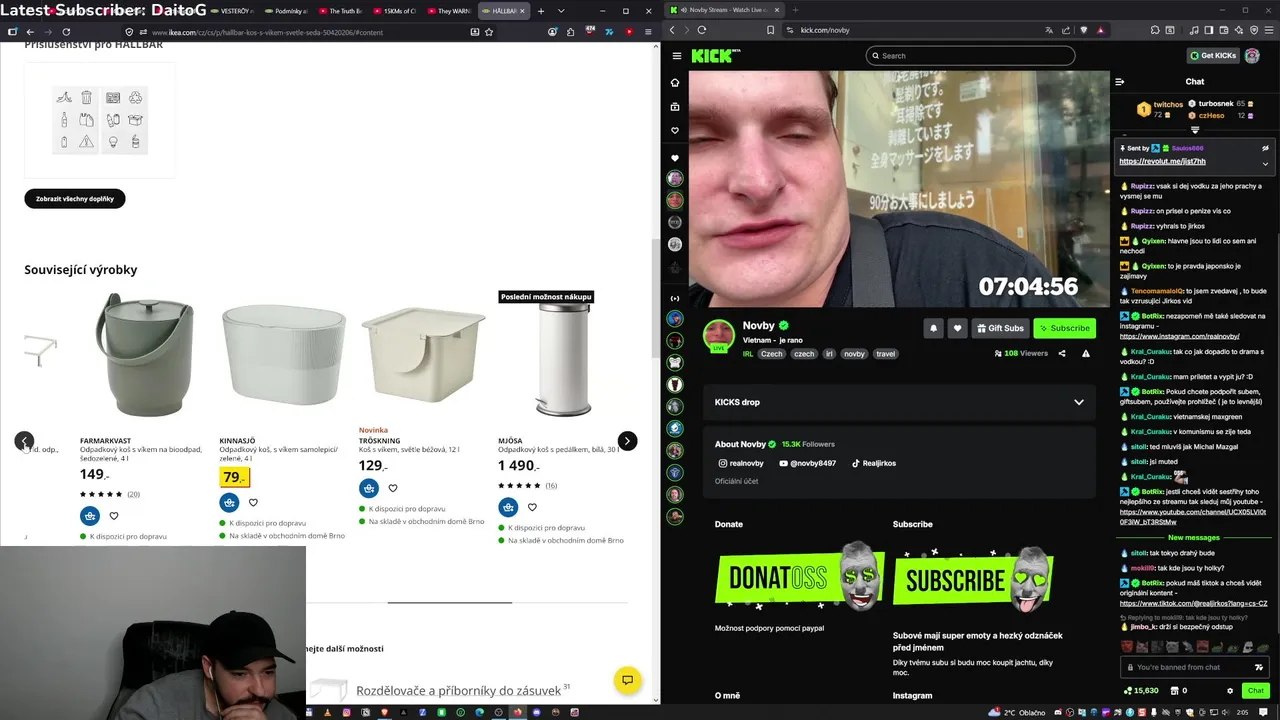Click the Gift Subs button
The width and height of the screenshot is (1280, 720).
click(1000, 328)
